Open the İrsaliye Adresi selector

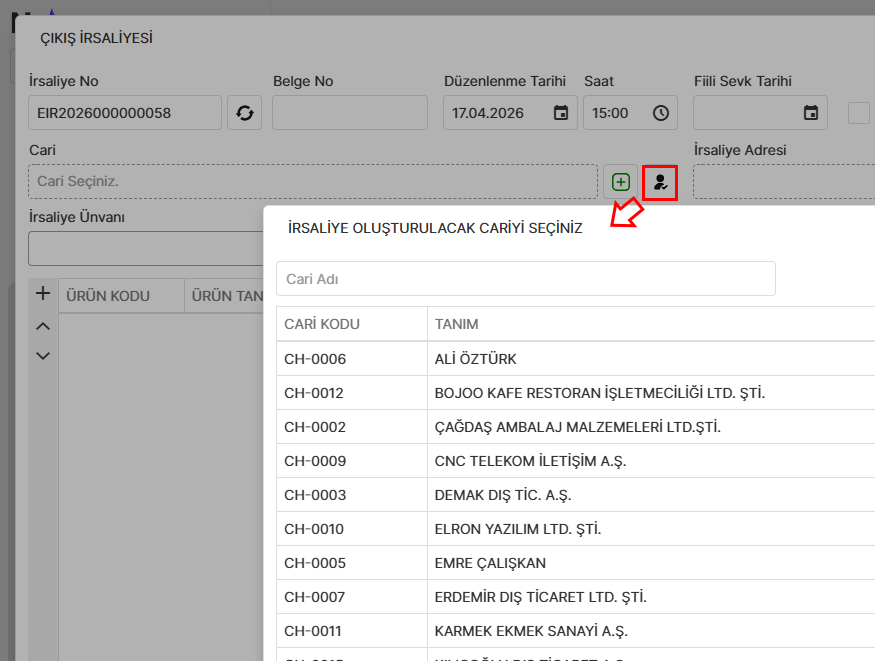(x=784, y=181)
